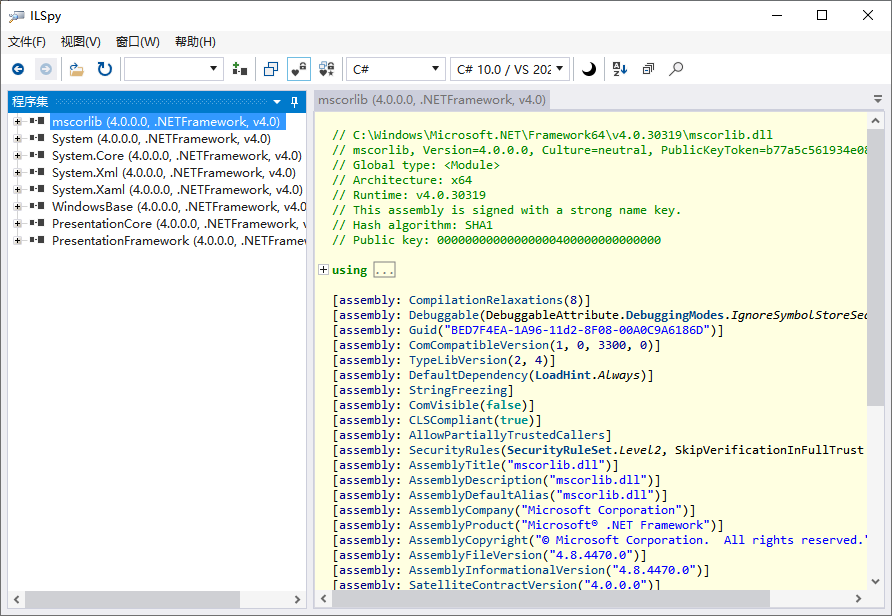Screen dimensions: 892x616
Task: Select the mscorlib document tab
Action: click(x=431, y=100)
